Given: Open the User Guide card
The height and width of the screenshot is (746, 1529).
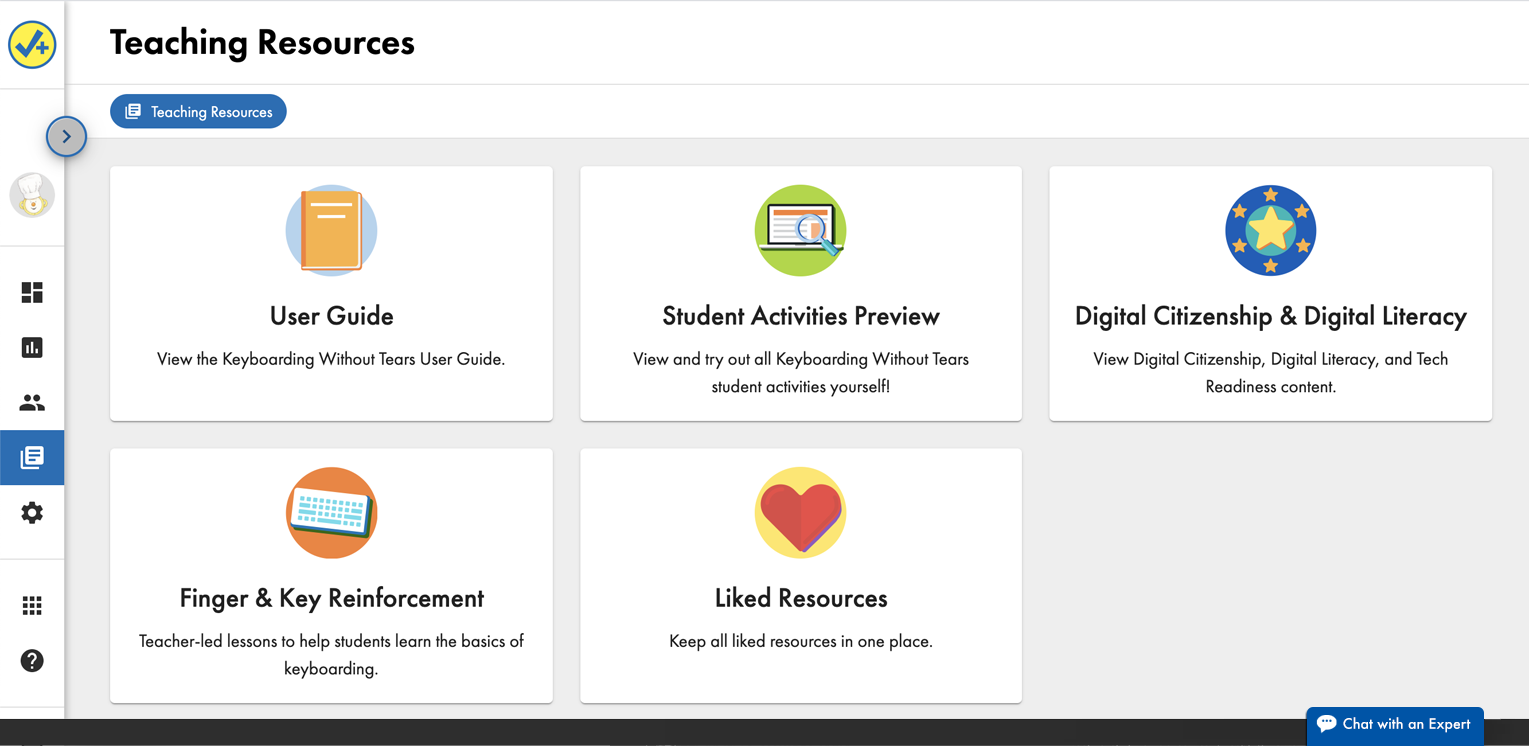Looking at the screenshot, I should (331, 293).
